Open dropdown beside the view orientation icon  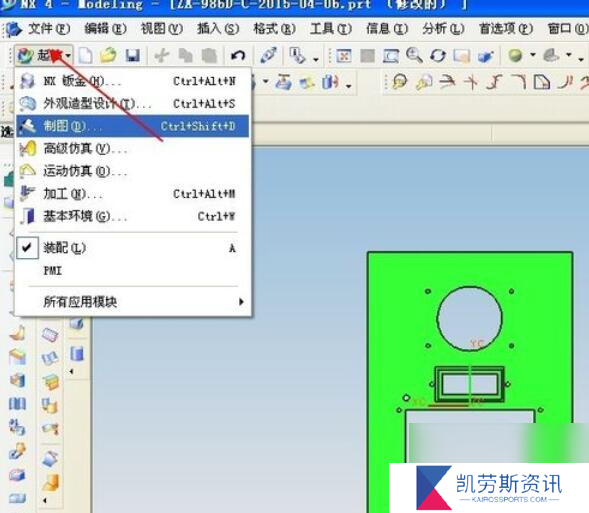[569, 55]
